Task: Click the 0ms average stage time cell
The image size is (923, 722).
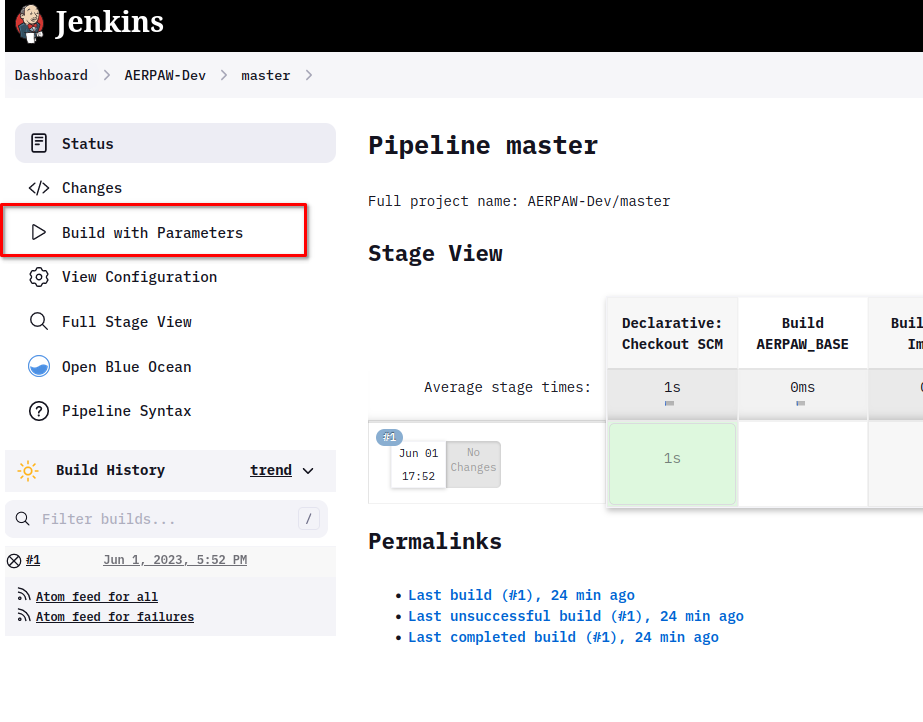Action: (x=802, y=394)
